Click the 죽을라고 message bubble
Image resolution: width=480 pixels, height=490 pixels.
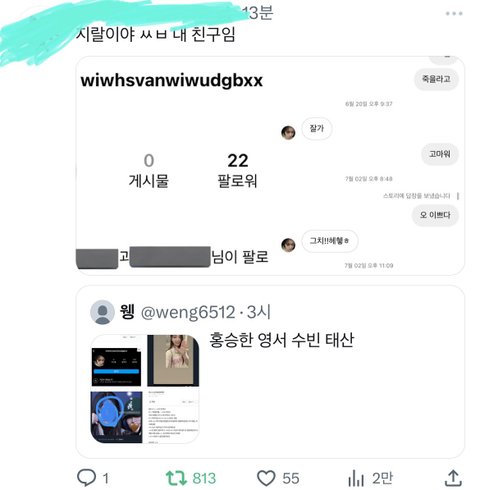(x=436, y=79)
